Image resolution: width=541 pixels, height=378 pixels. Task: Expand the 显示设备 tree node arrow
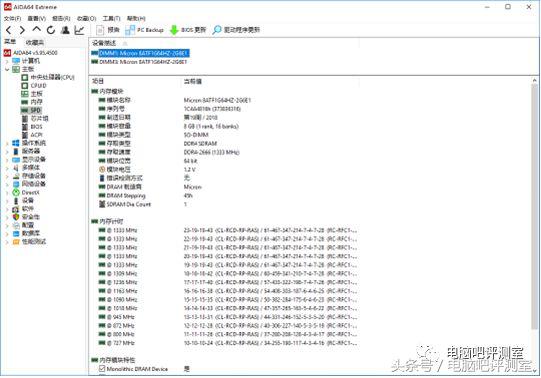point(7,160)
